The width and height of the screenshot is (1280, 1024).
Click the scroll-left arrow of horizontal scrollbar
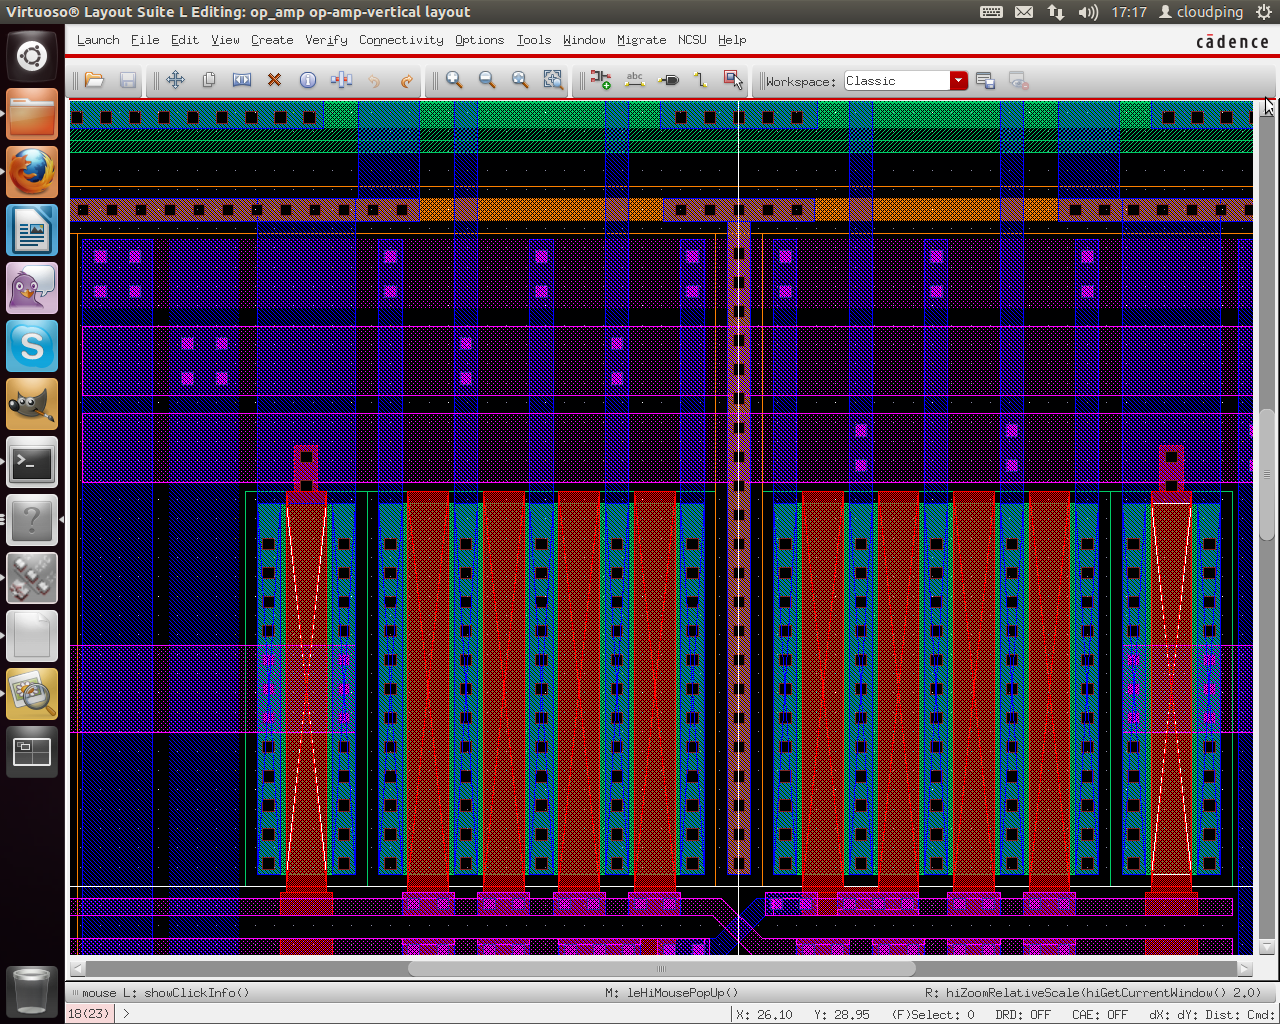pyautogui.click(x=78, y=968)
